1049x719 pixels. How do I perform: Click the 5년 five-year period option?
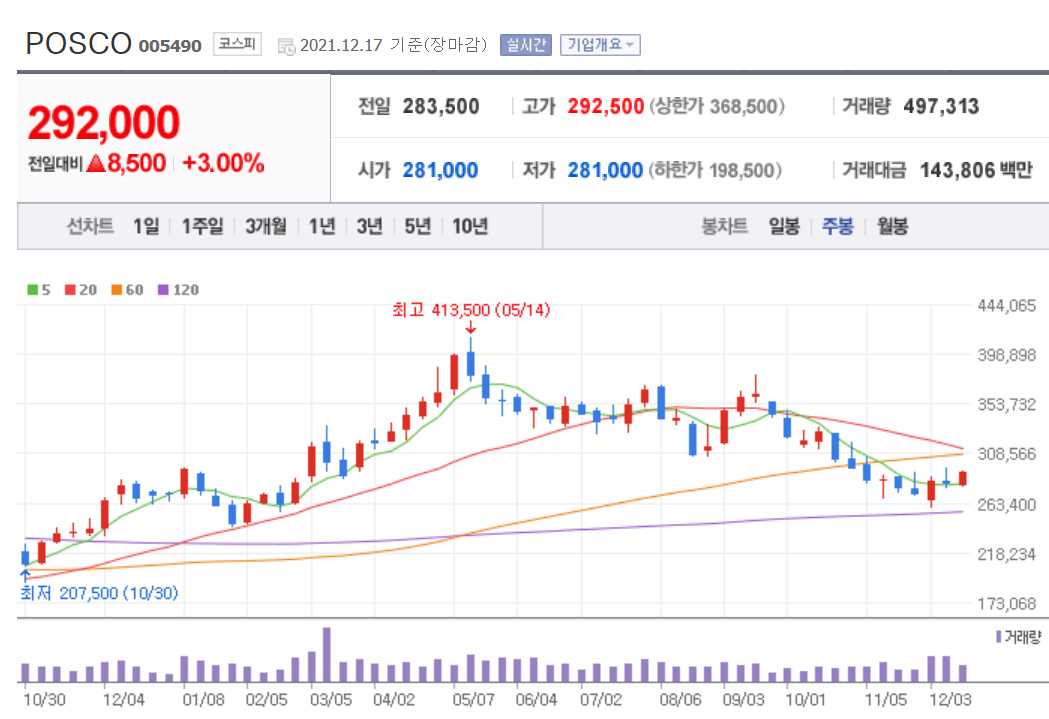416,226
